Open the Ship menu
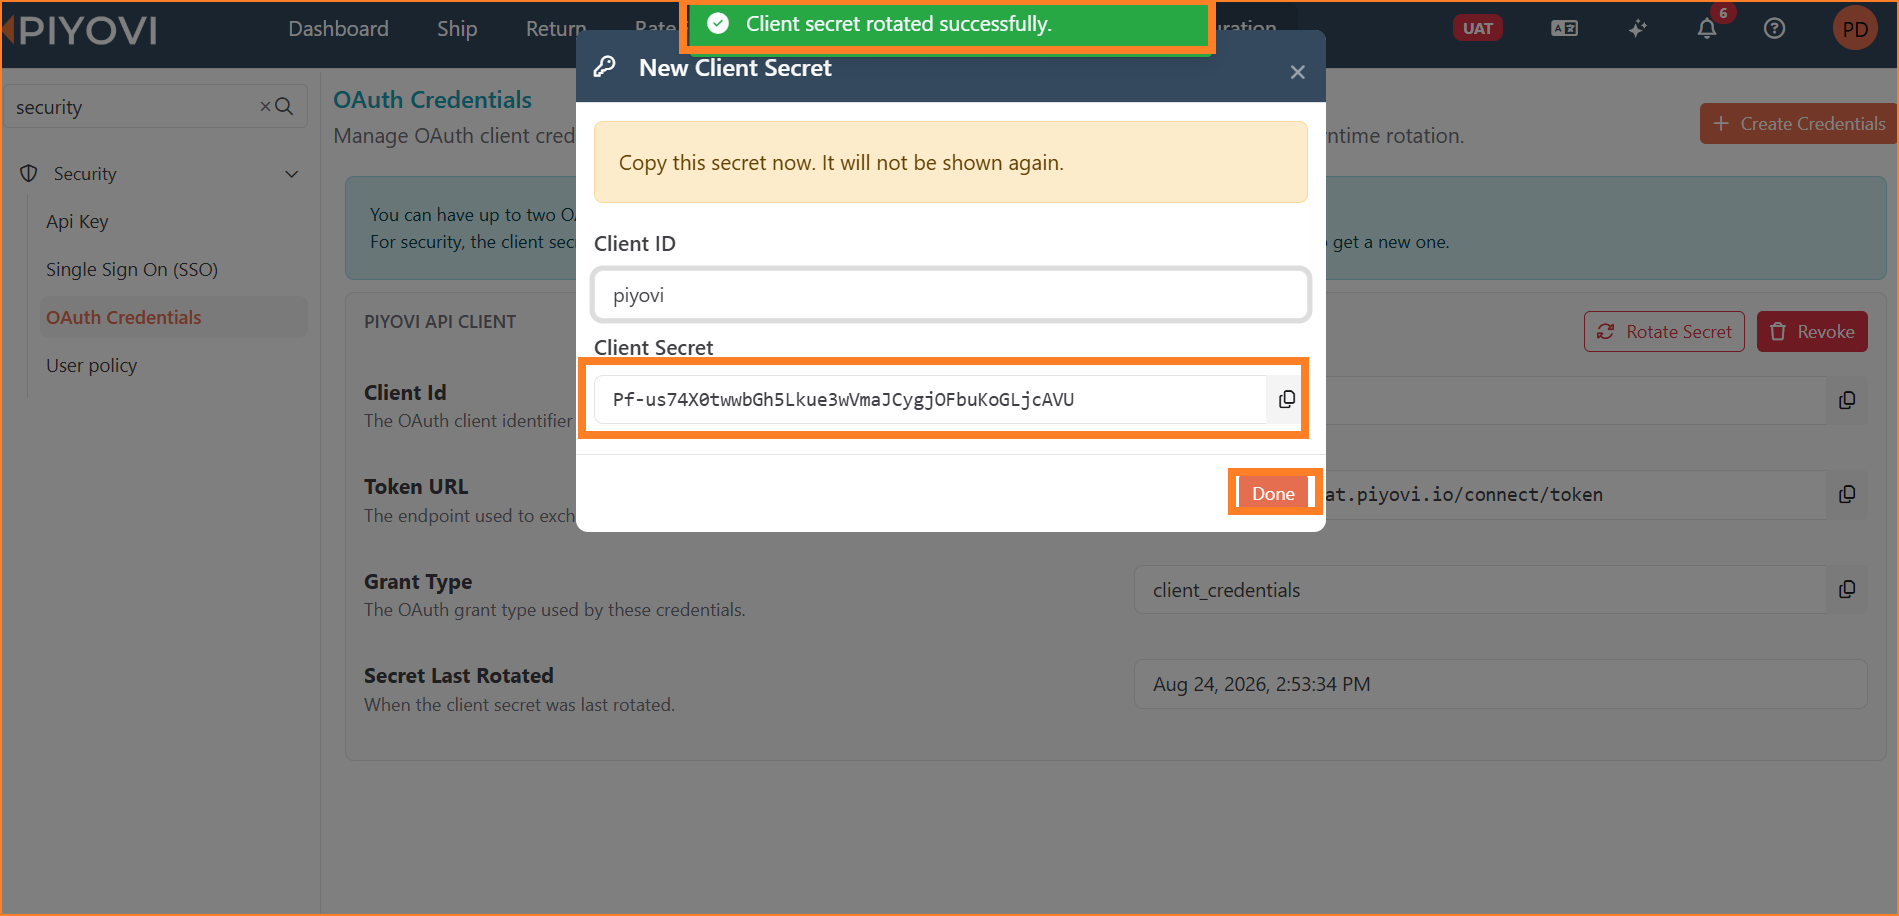The image size is (1899, 916). tap(457, 29)
